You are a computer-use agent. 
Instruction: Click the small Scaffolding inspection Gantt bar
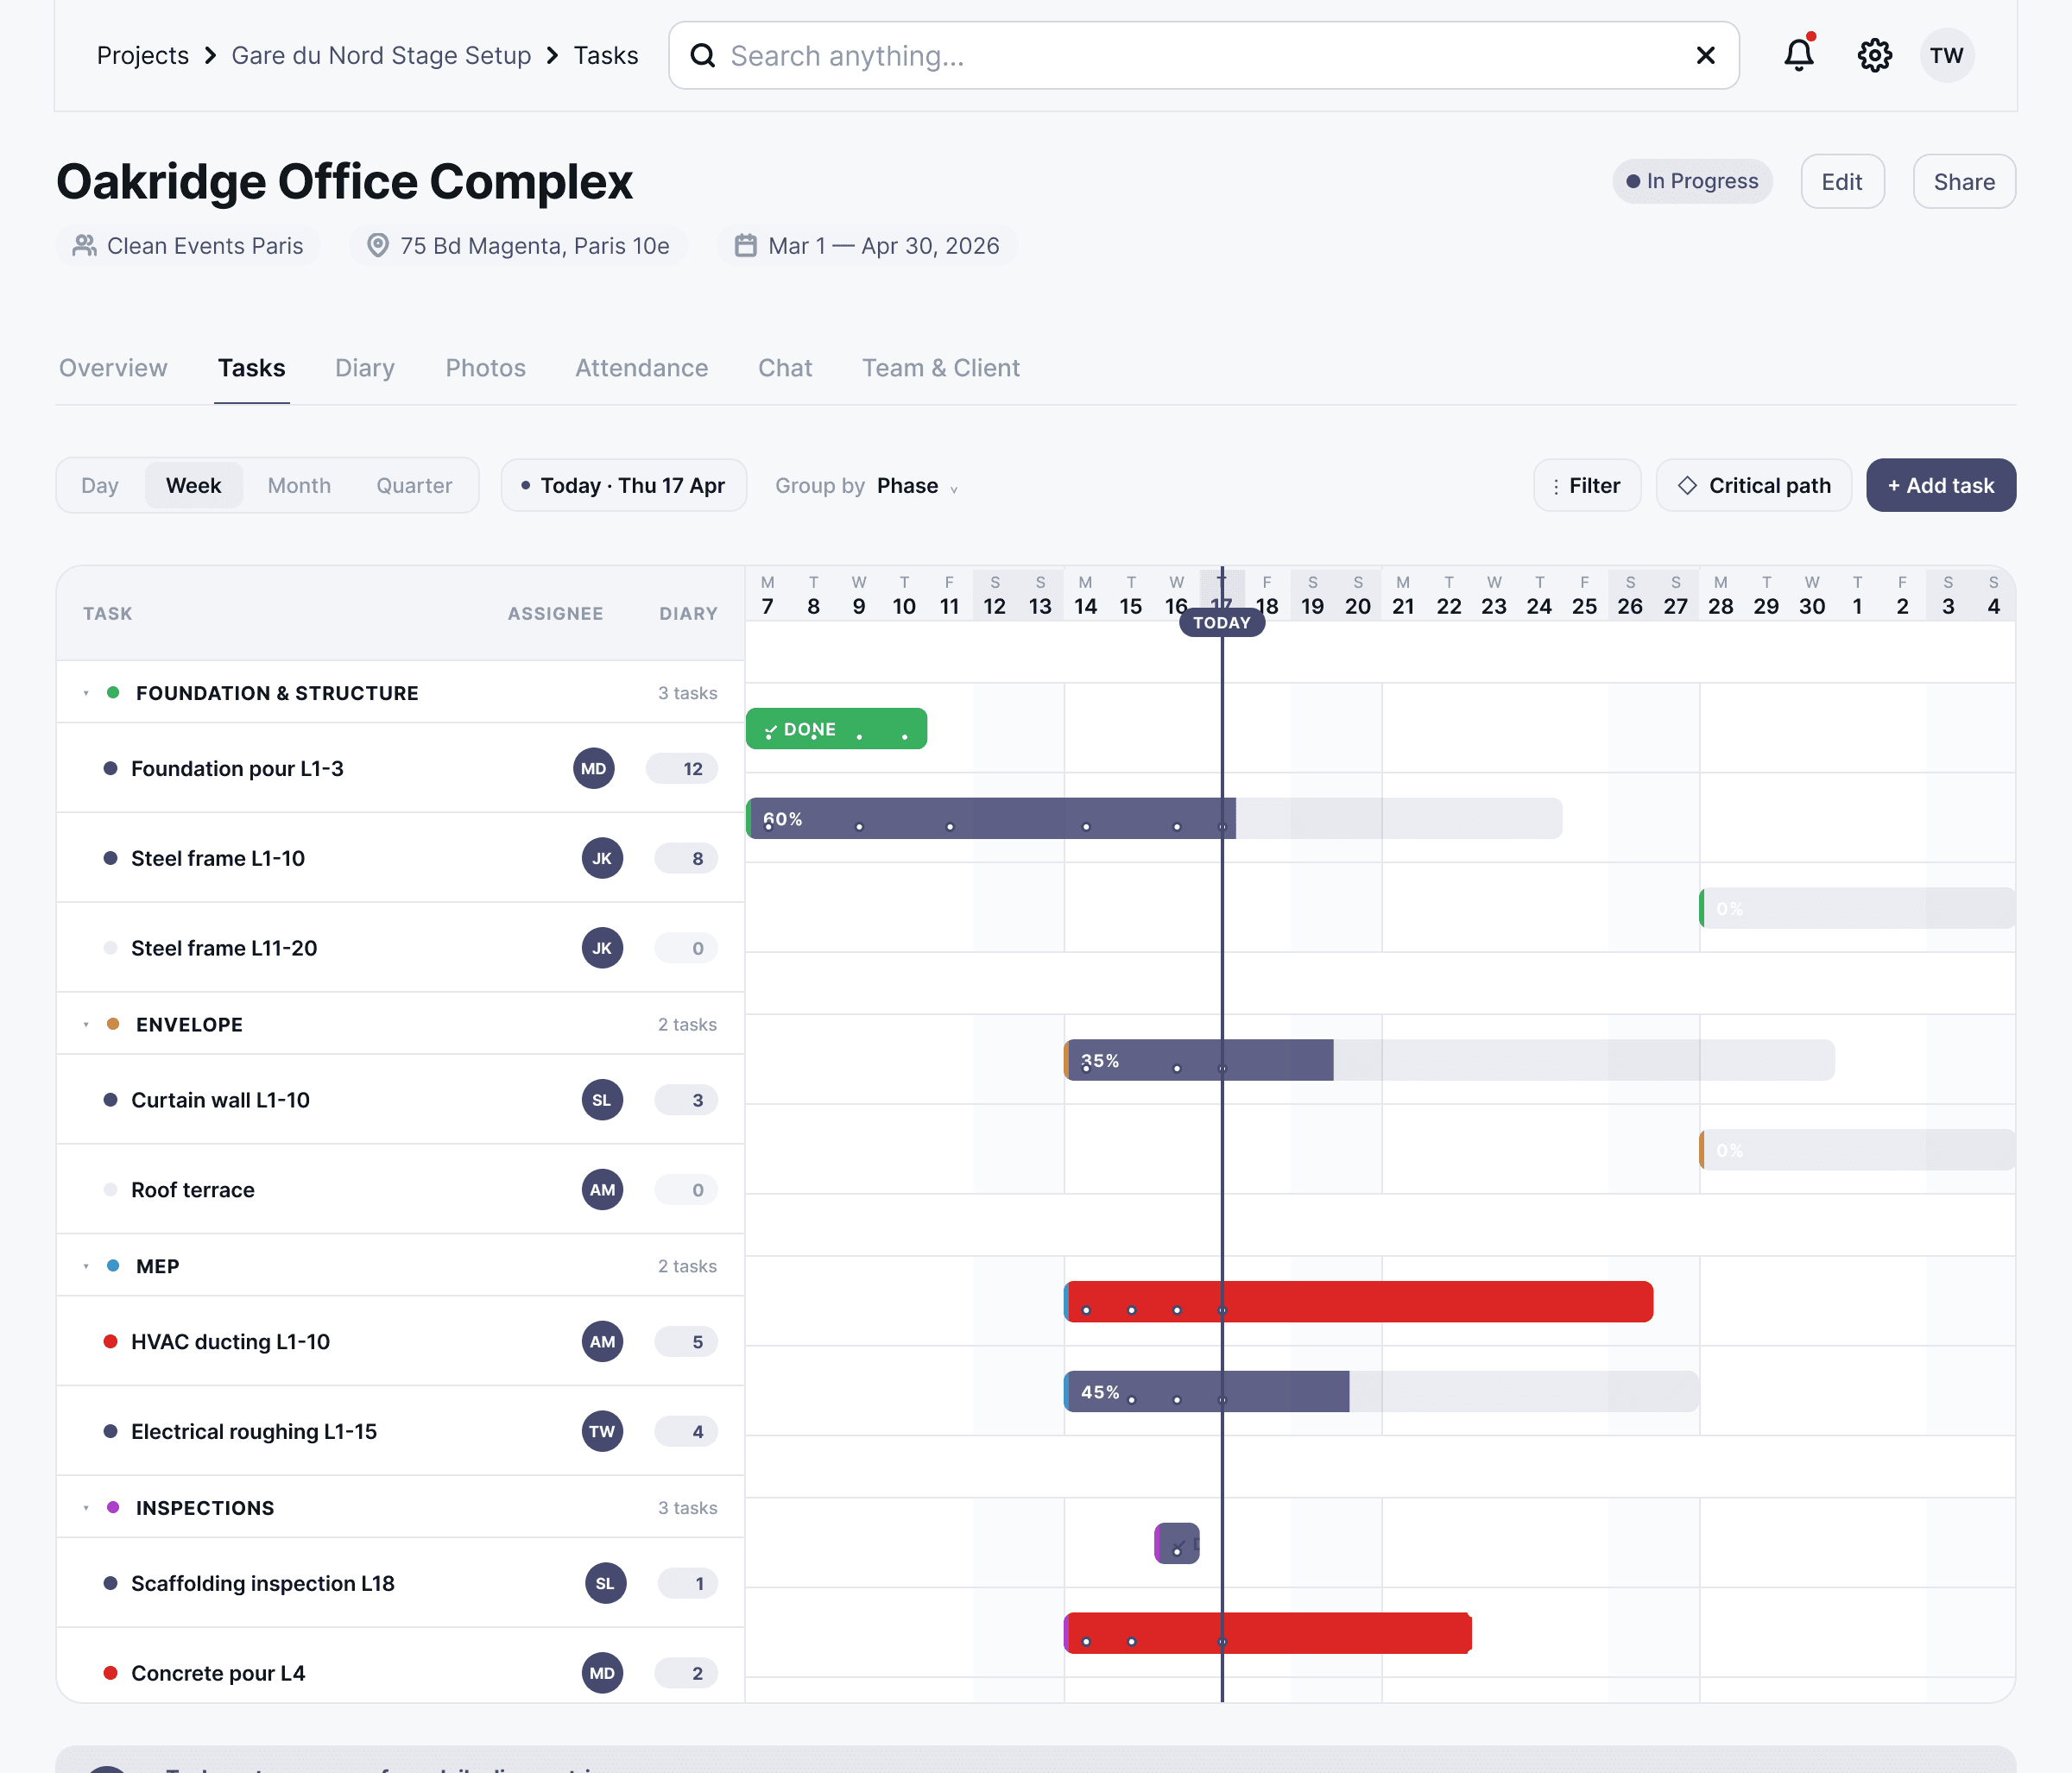point(1176,1543)
